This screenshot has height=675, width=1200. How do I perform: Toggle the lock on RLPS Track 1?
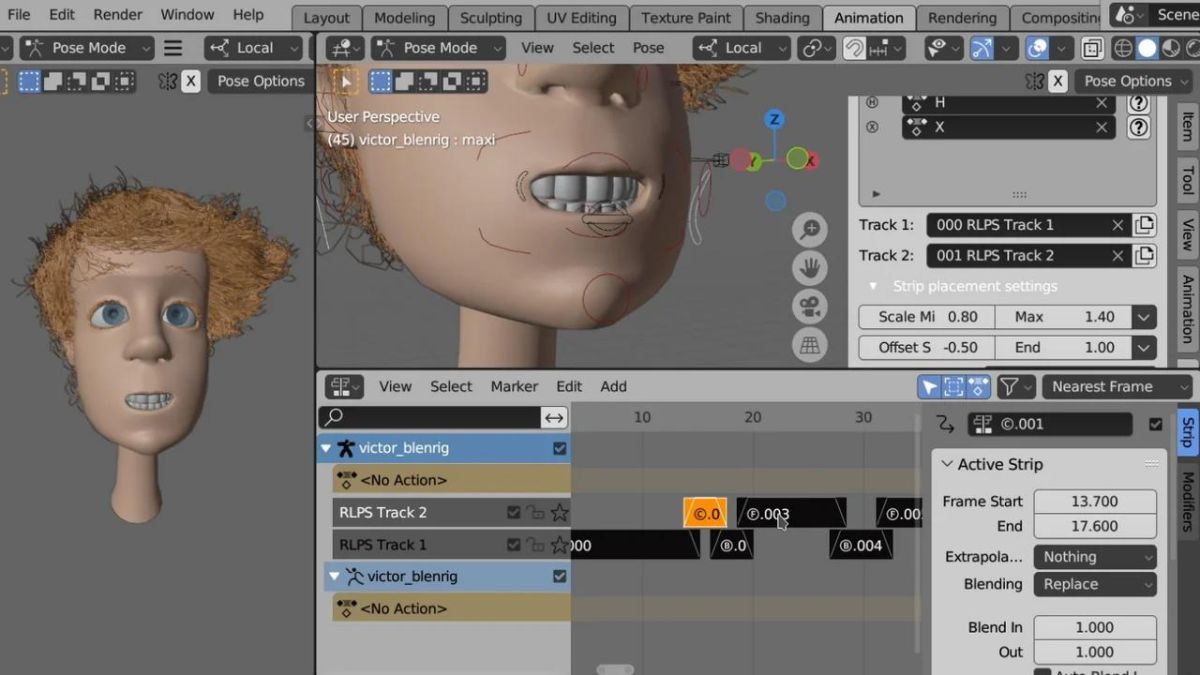pyautogui.click(x=536, y=545)
